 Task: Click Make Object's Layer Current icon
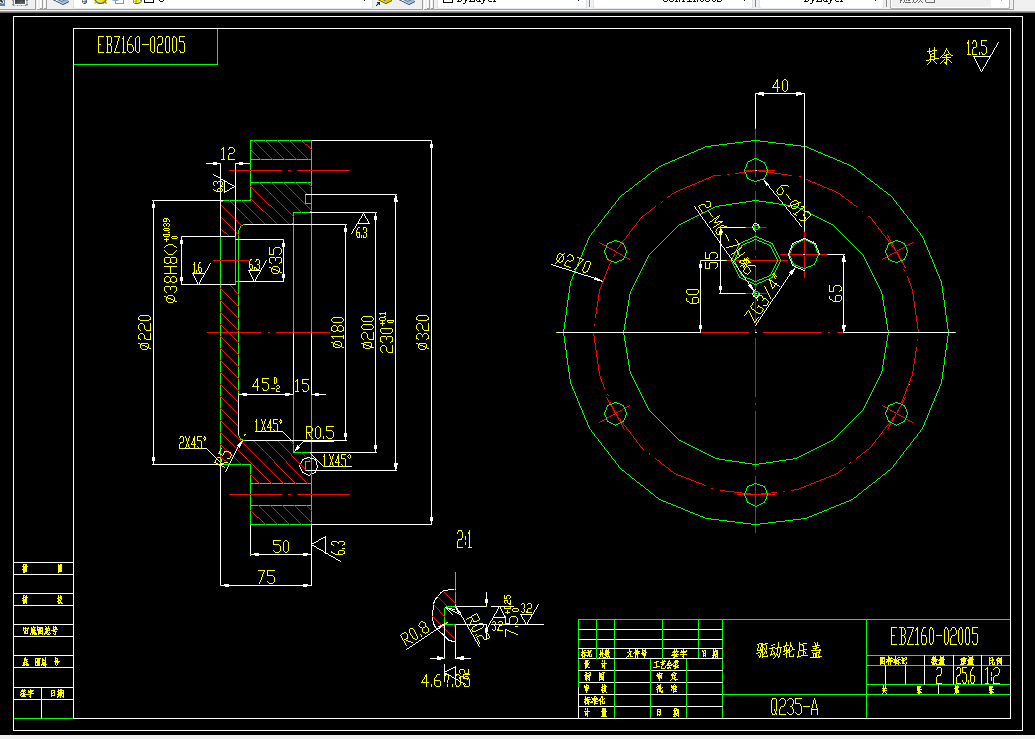(x=384, y=2)
